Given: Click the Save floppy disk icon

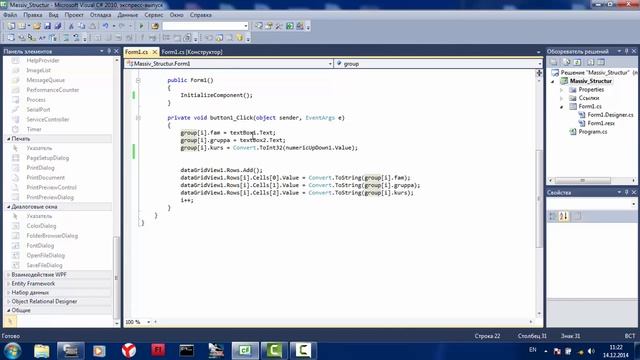Looking at the screenshot, I should coord(47,26).
